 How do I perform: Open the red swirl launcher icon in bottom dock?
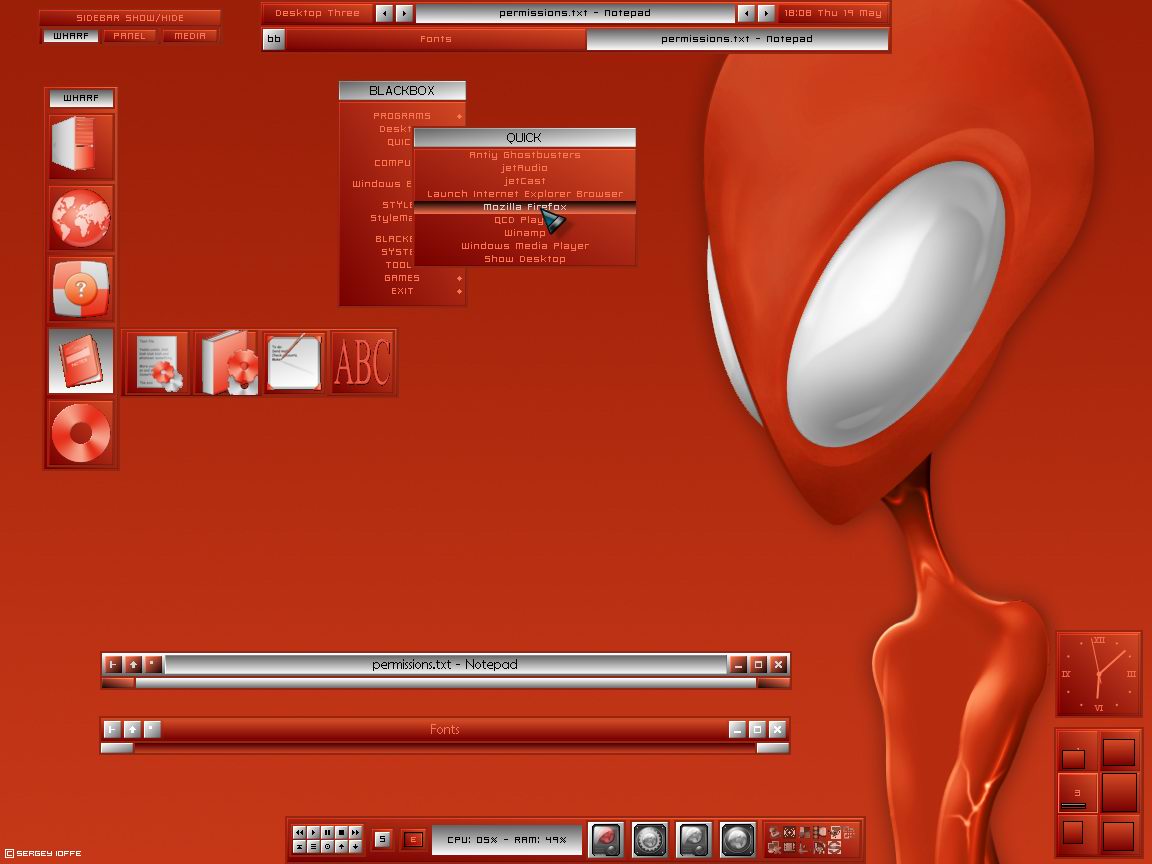tap(604, 838)
